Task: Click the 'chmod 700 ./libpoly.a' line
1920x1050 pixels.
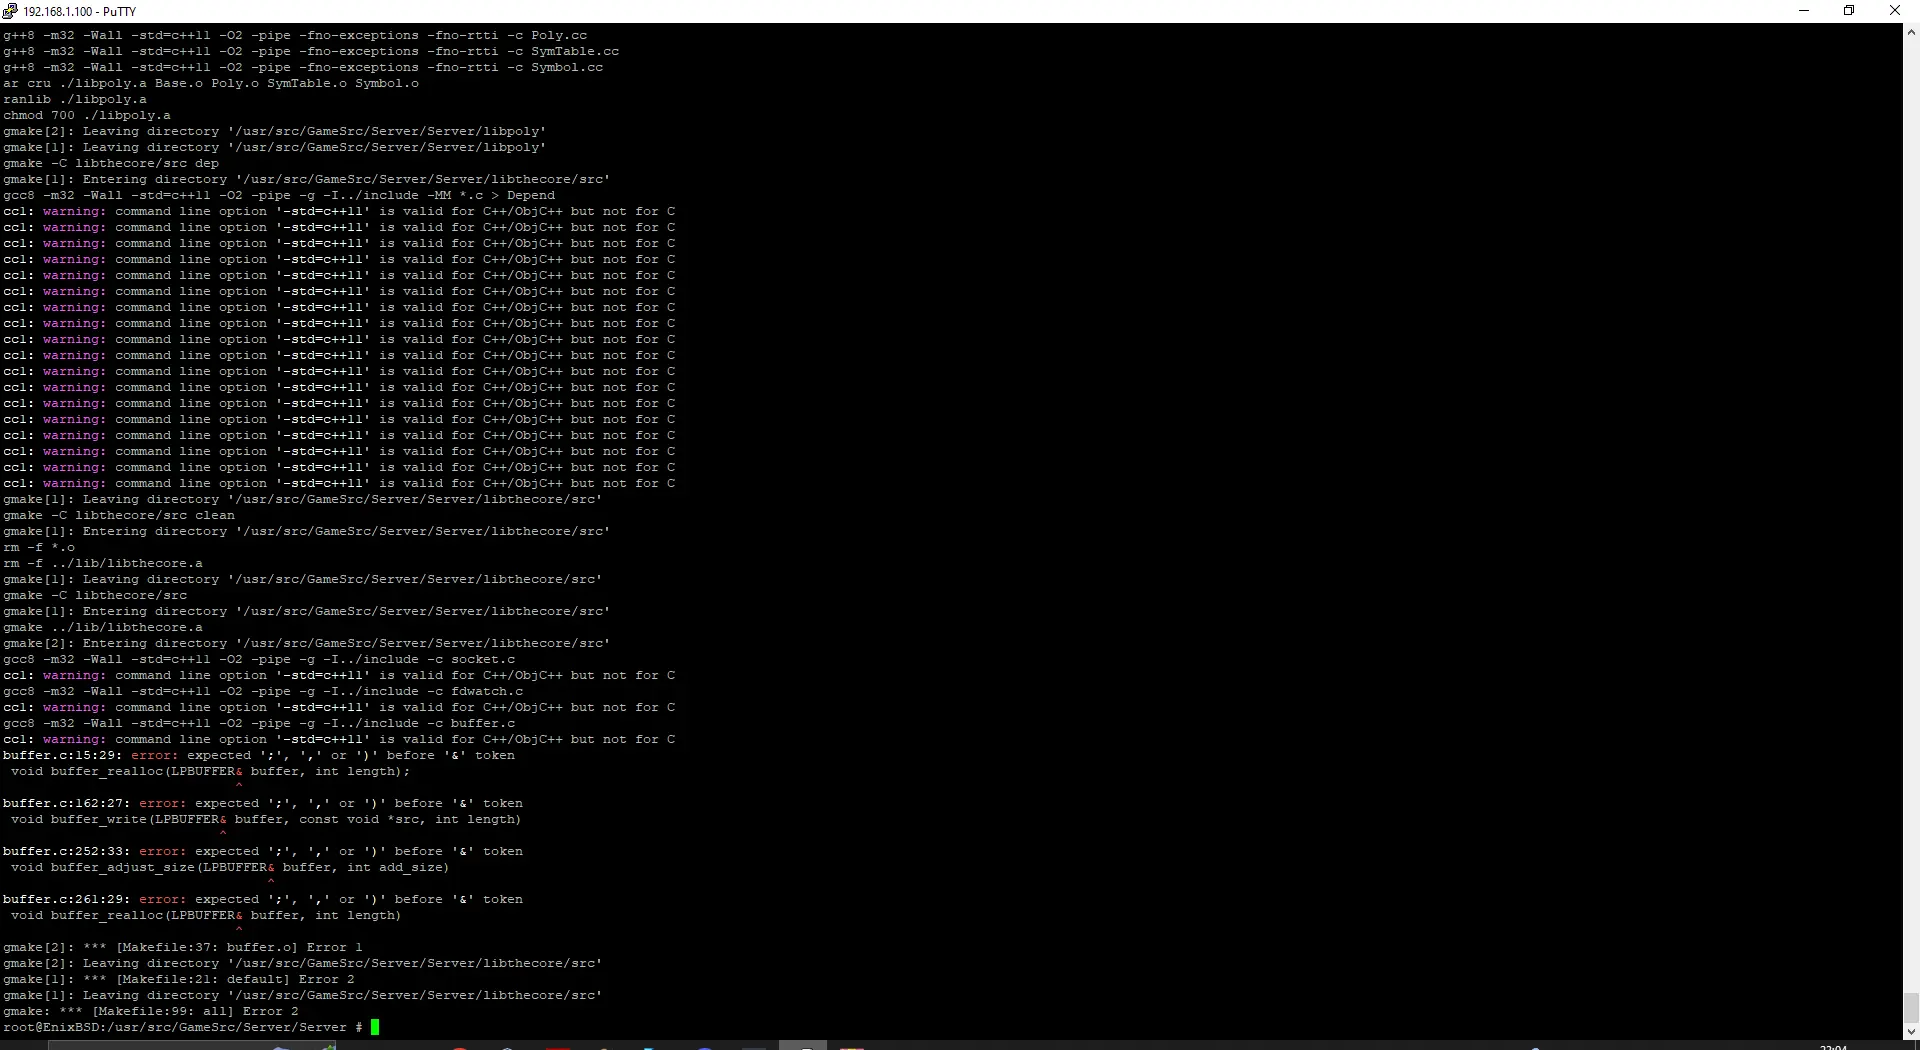Action: [87, 115]
